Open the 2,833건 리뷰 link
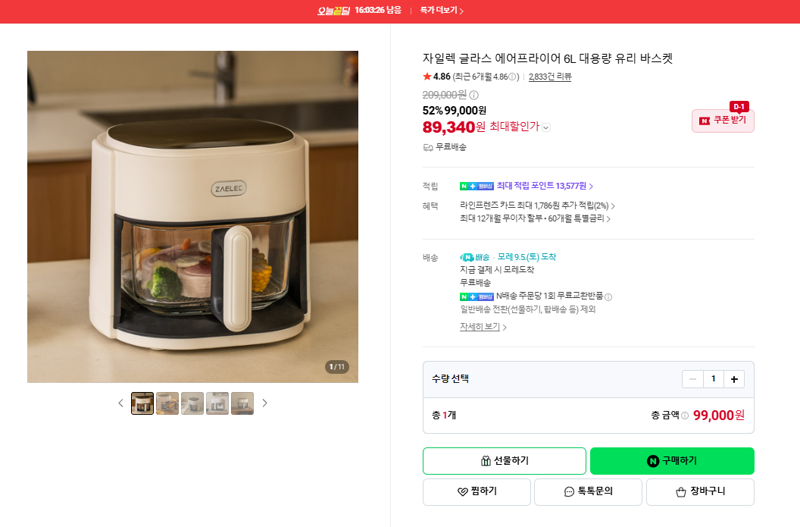Viewport: 800px width, 527px height. click(549, 77)
